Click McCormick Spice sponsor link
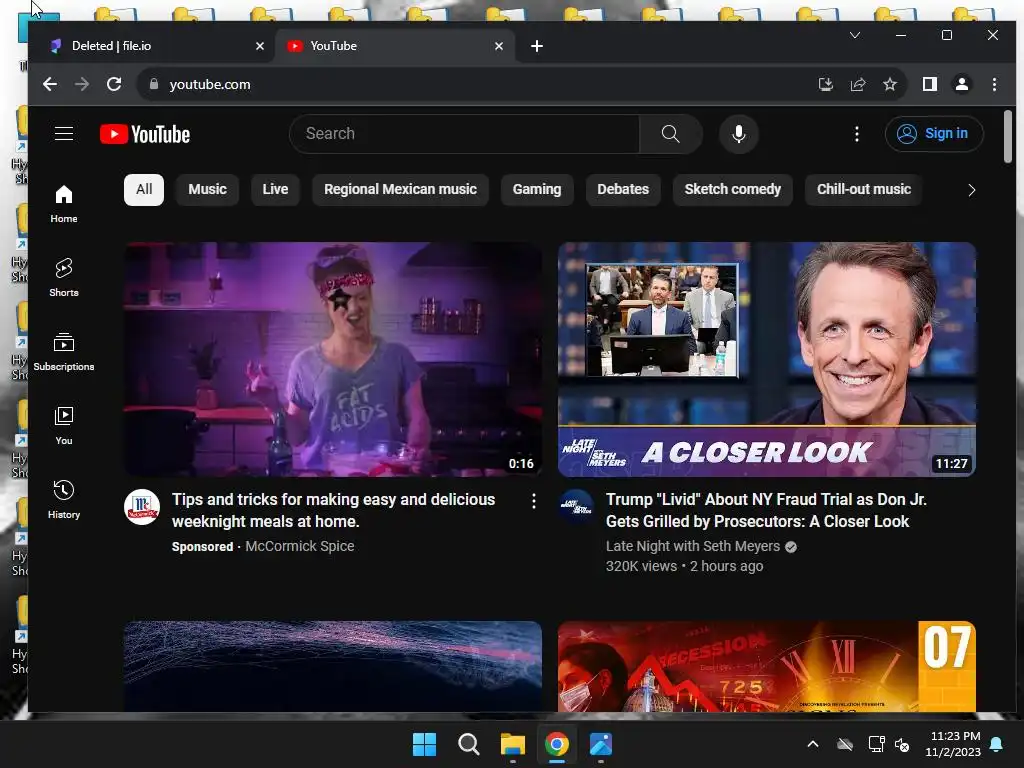 click(x=300, y=546)
